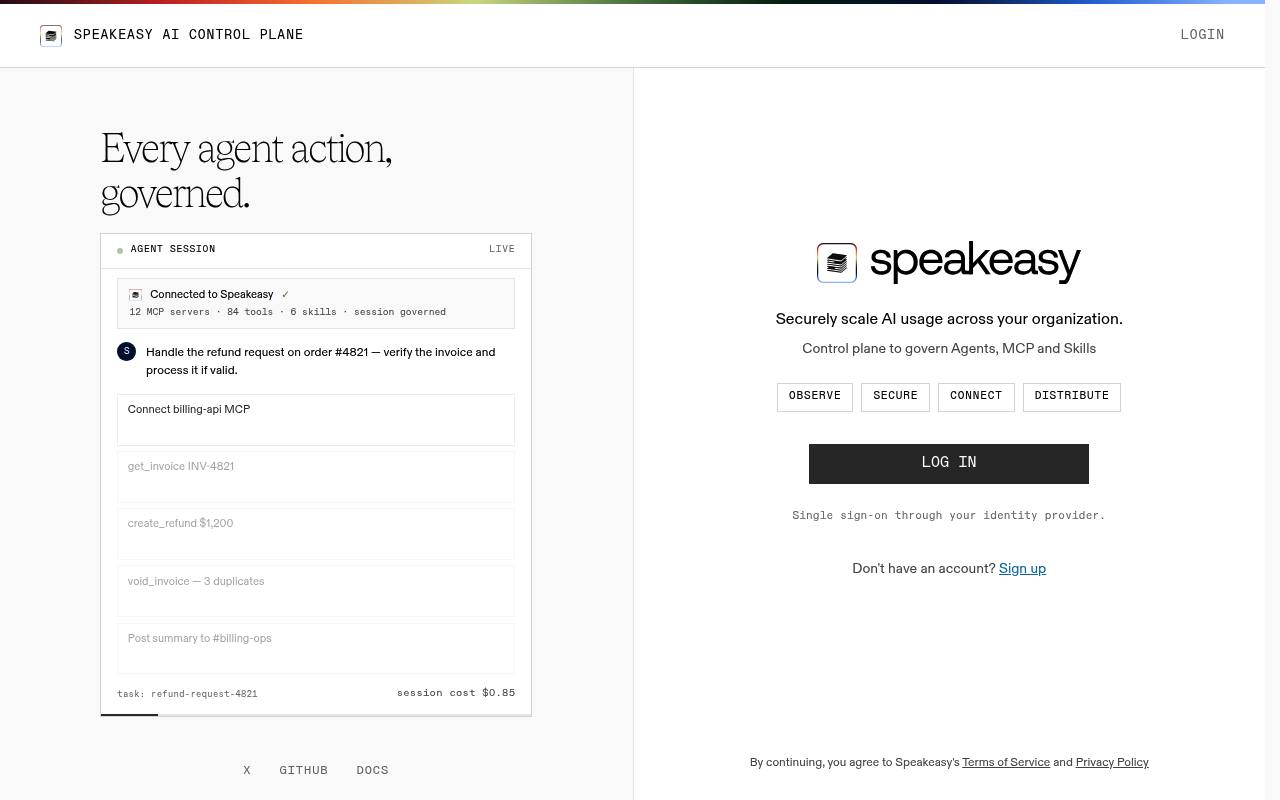This screenshot has height=800, width=1280.
Task: Click the speakeasy wordmark text
Action: (x=975, y=262)
